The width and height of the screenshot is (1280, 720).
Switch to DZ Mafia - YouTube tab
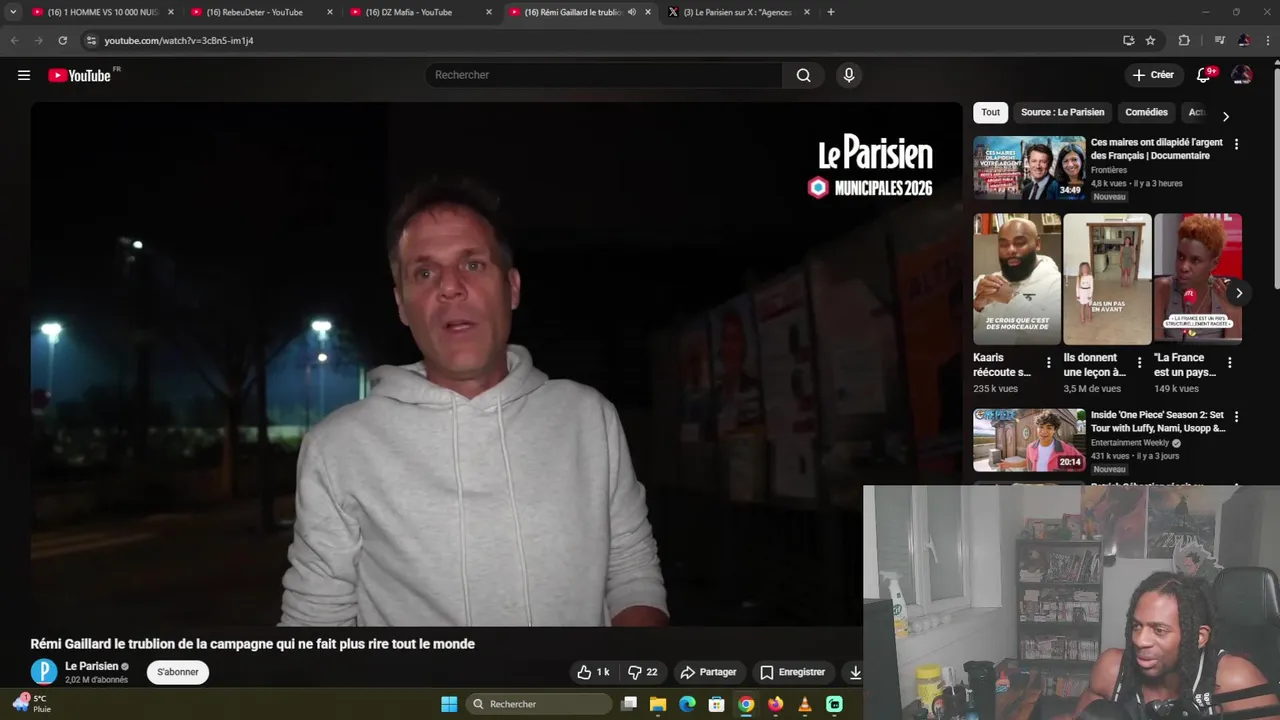(408, 12)
